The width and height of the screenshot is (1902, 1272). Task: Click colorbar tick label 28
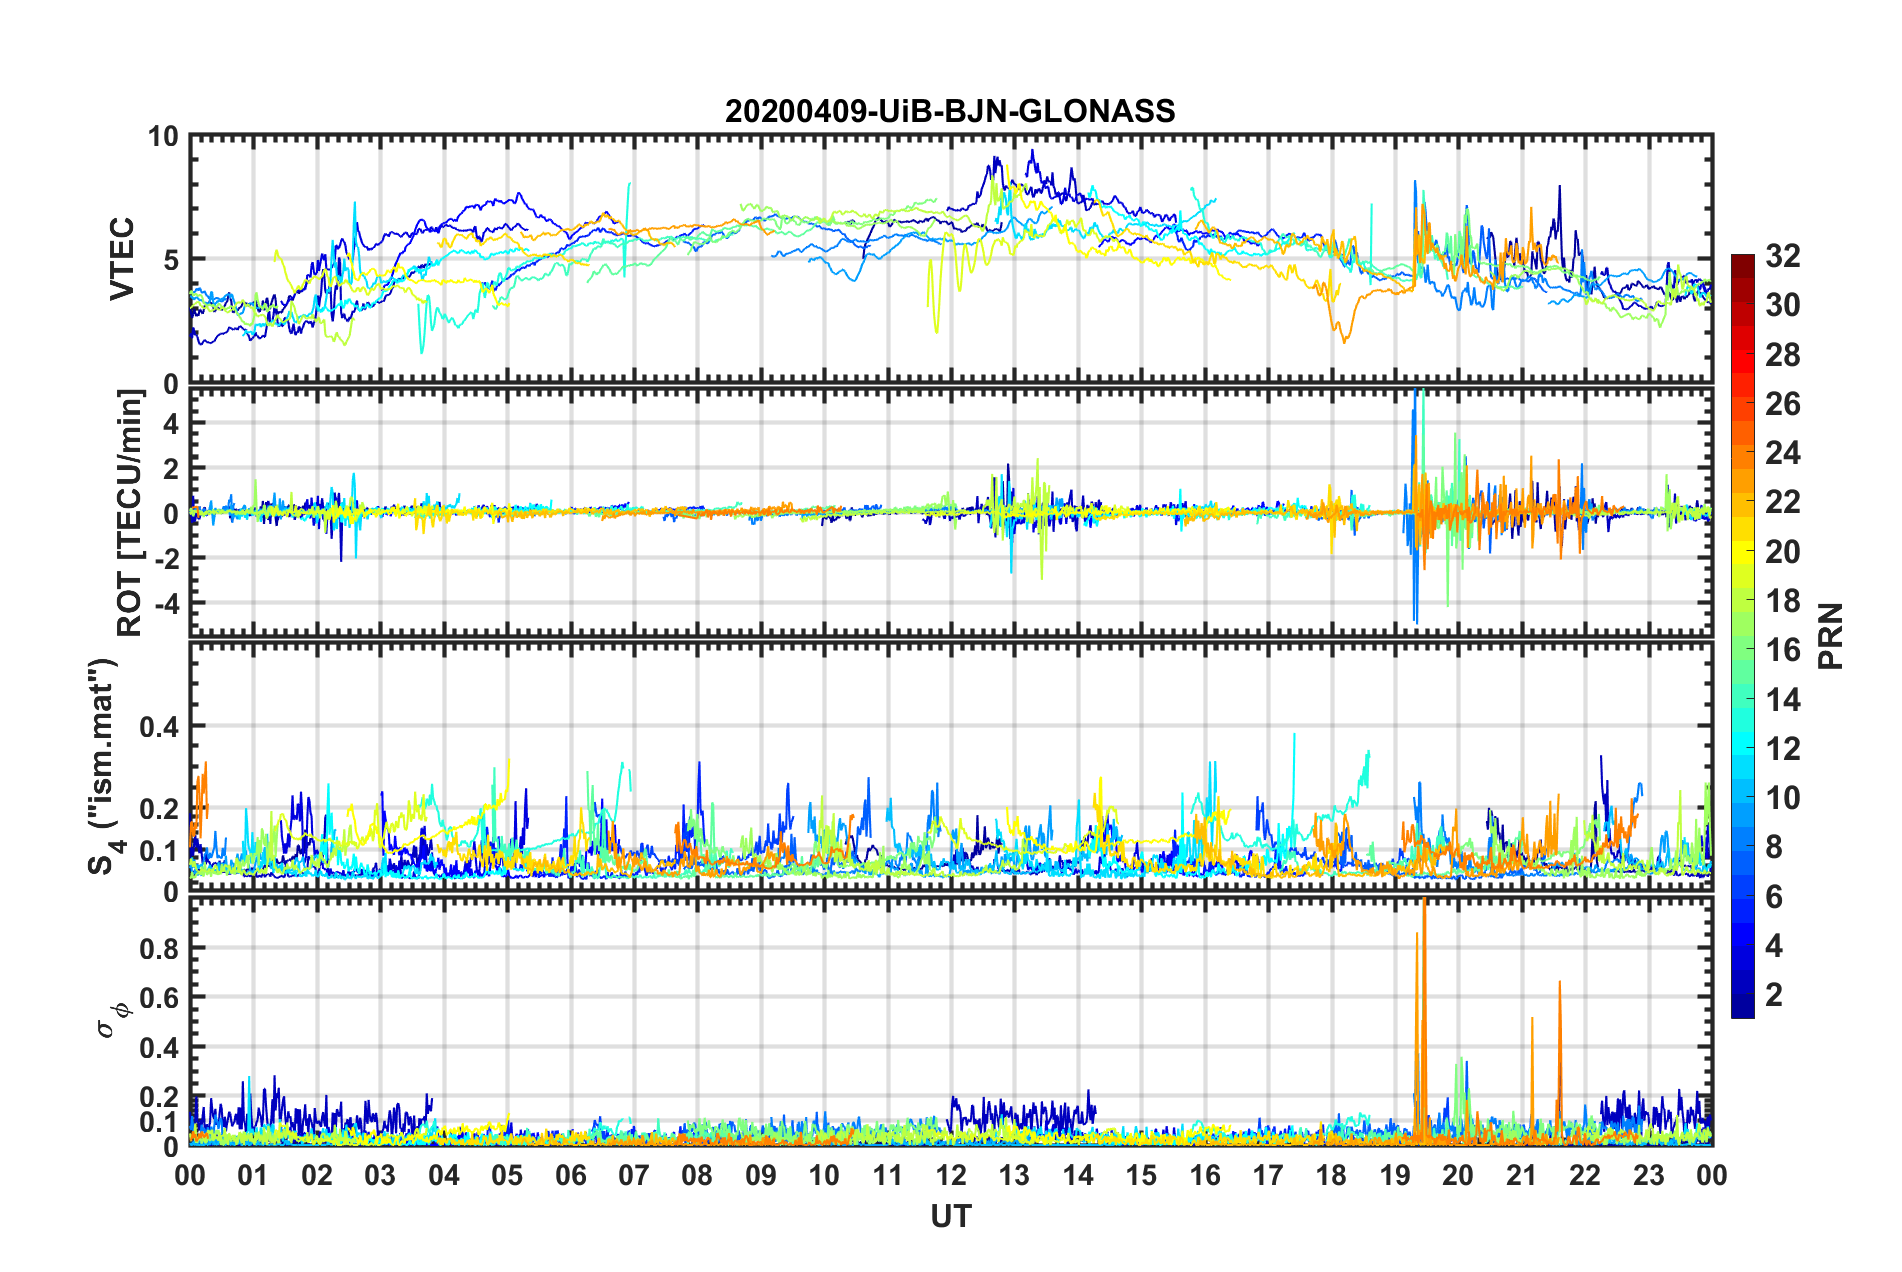pos(1782,355)
